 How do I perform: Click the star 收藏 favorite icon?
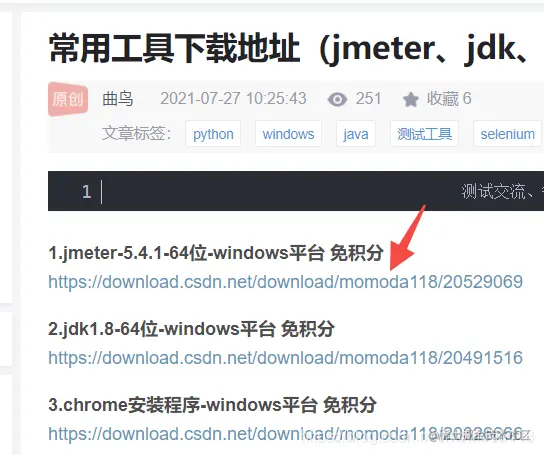(411, 99)
